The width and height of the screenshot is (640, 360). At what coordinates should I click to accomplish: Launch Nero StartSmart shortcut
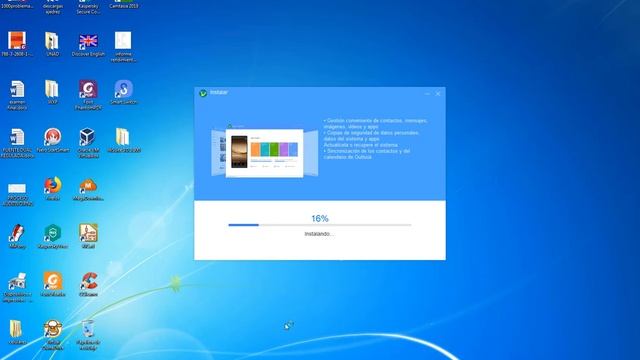coord(53,137)
